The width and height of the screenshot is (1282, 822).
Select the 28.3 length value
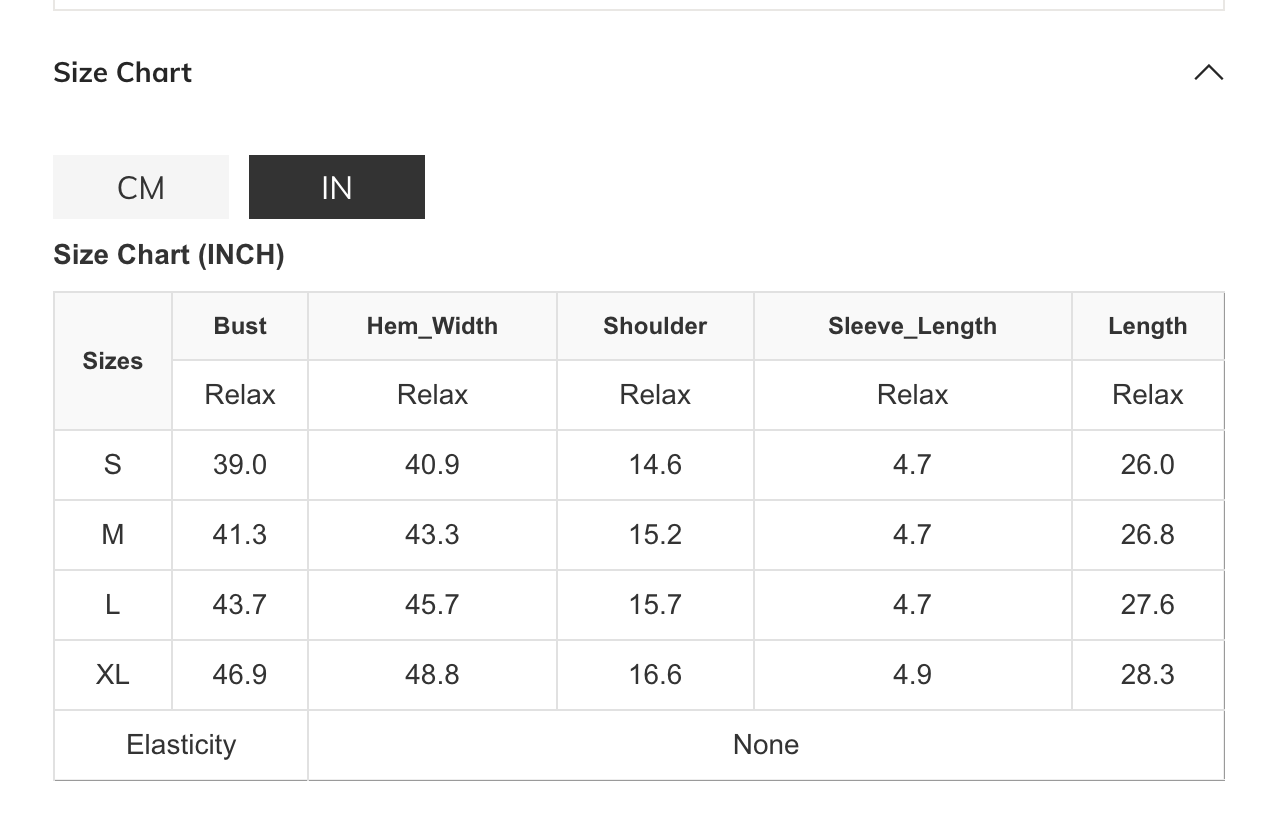point(1147,675)
